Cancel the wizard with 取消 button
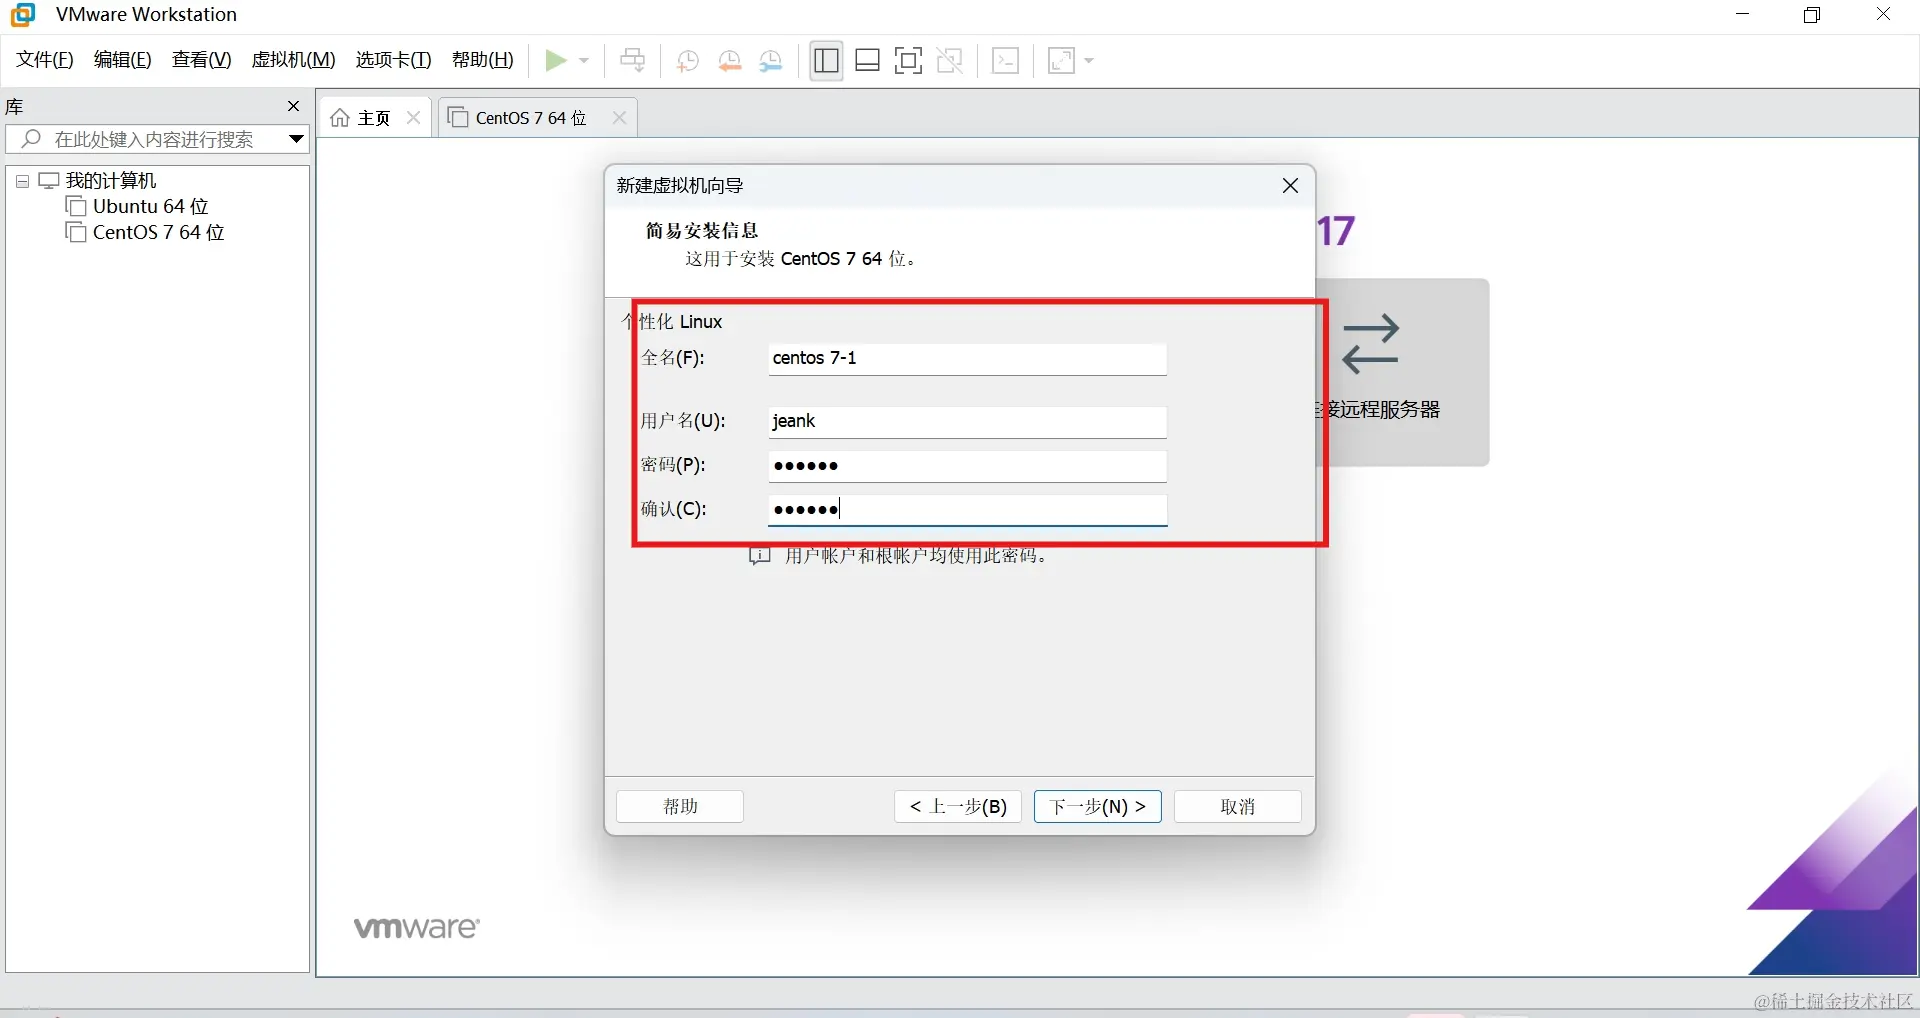1920x1018 pixels. tap(1238, 806)
